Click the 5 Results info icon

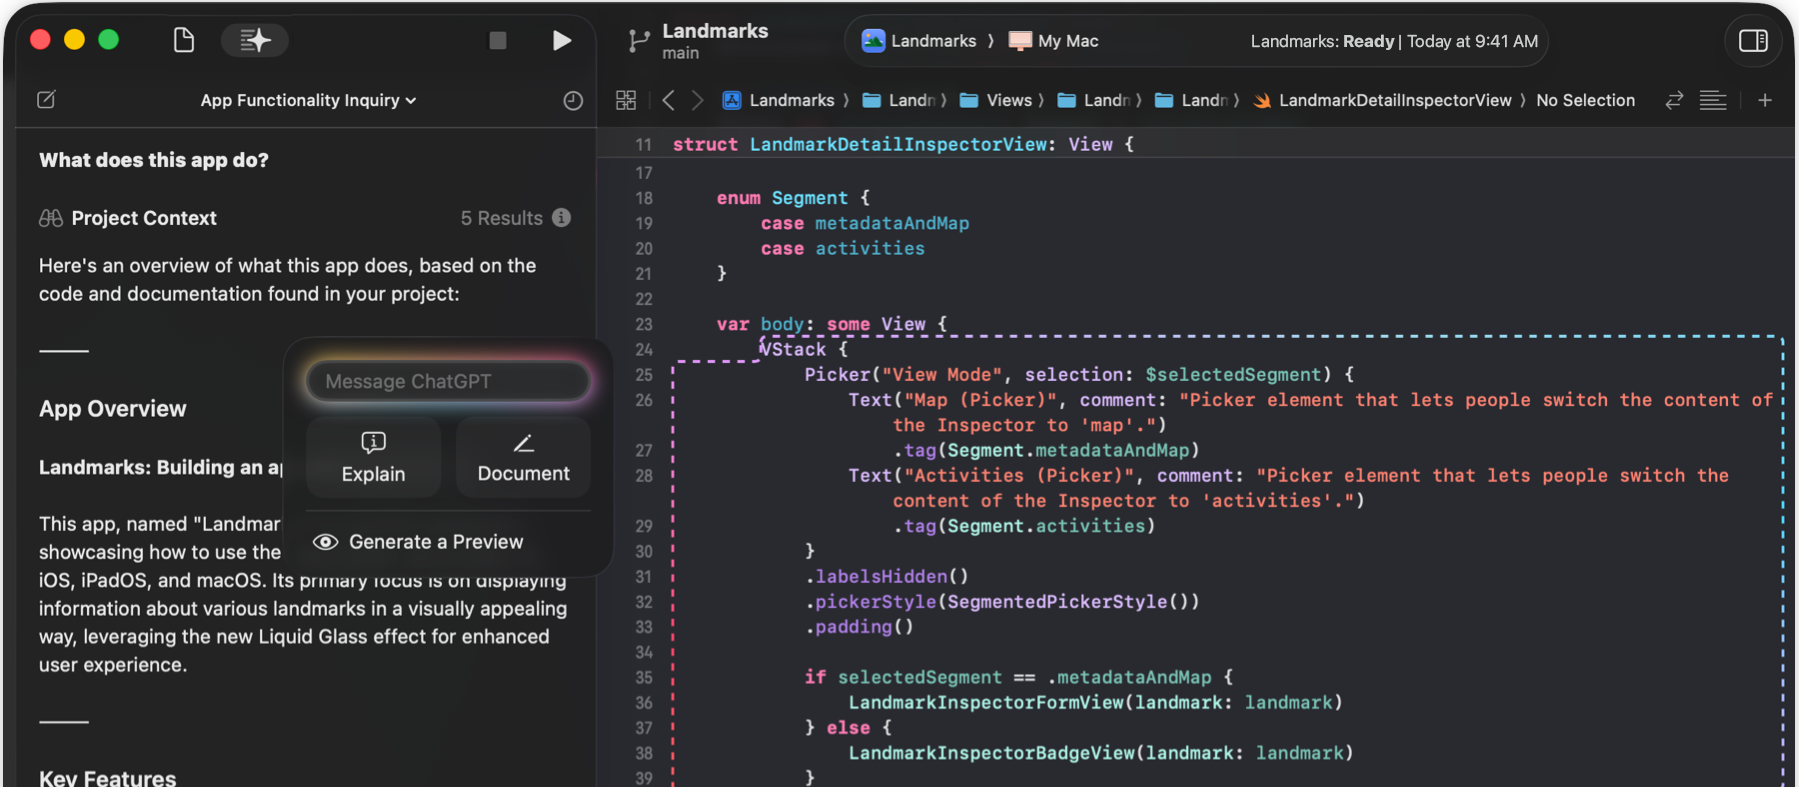pyautogui.click(x=562, y=217)
